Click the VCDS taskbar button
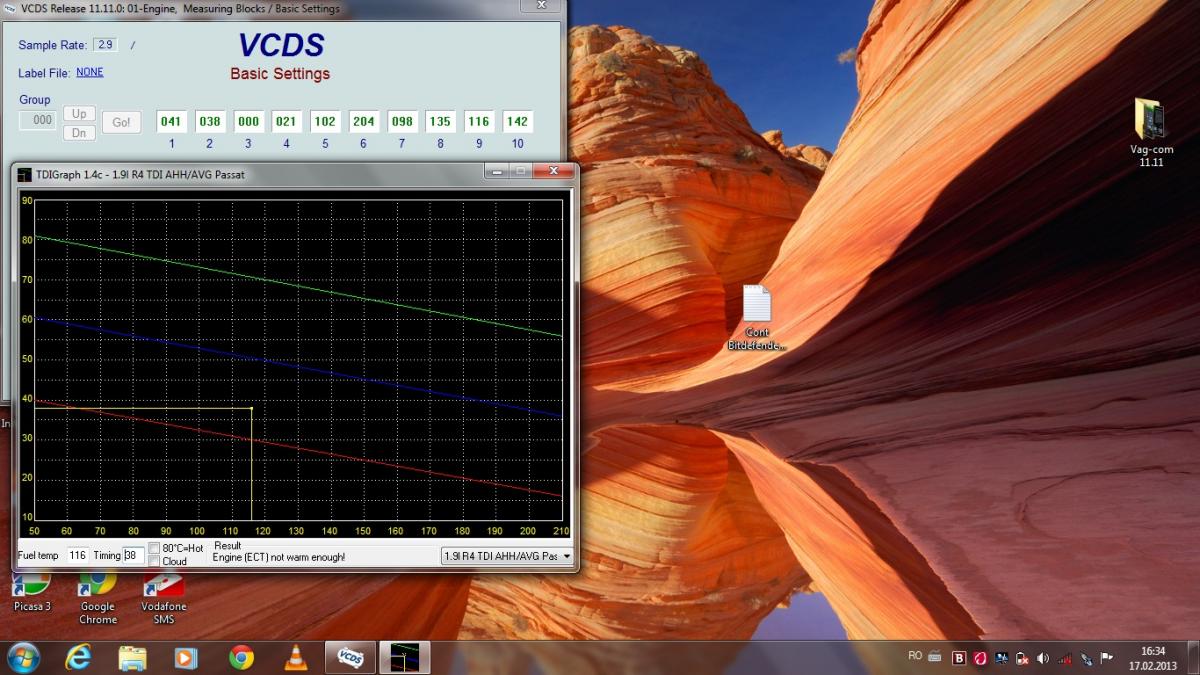 tap(350, 657)
